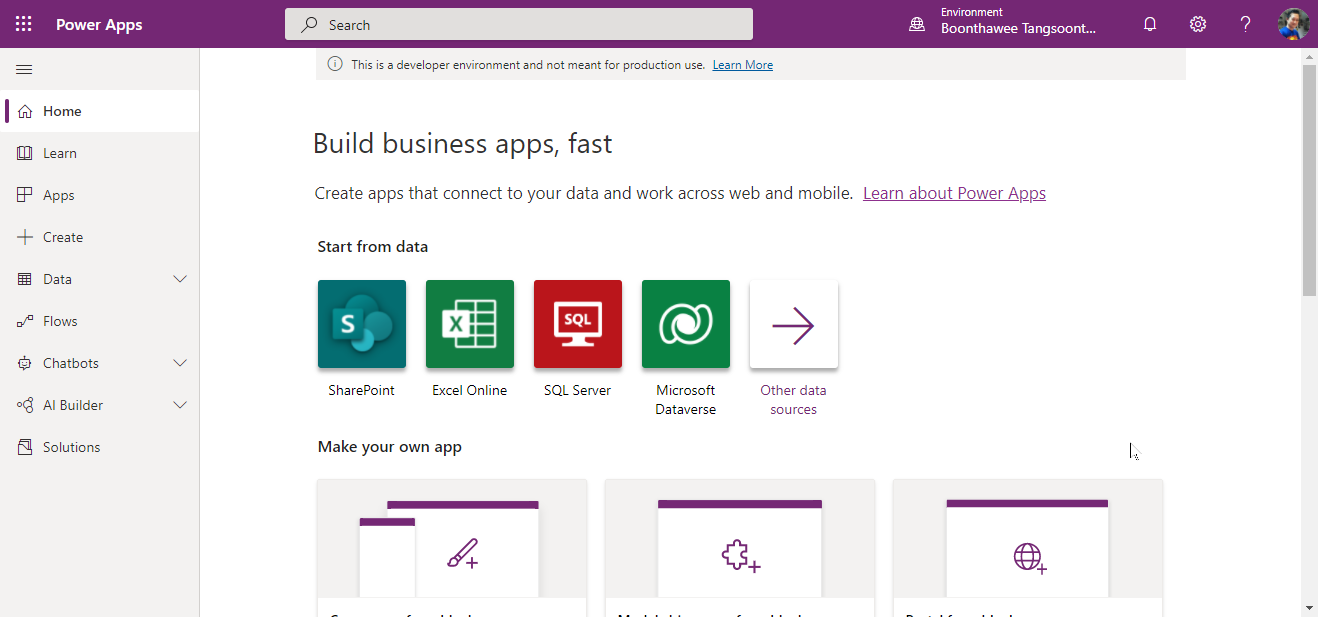Open the Environment picker
Image resolution: width=1318 pixels, height=617 pixels.
(1003, 23)
